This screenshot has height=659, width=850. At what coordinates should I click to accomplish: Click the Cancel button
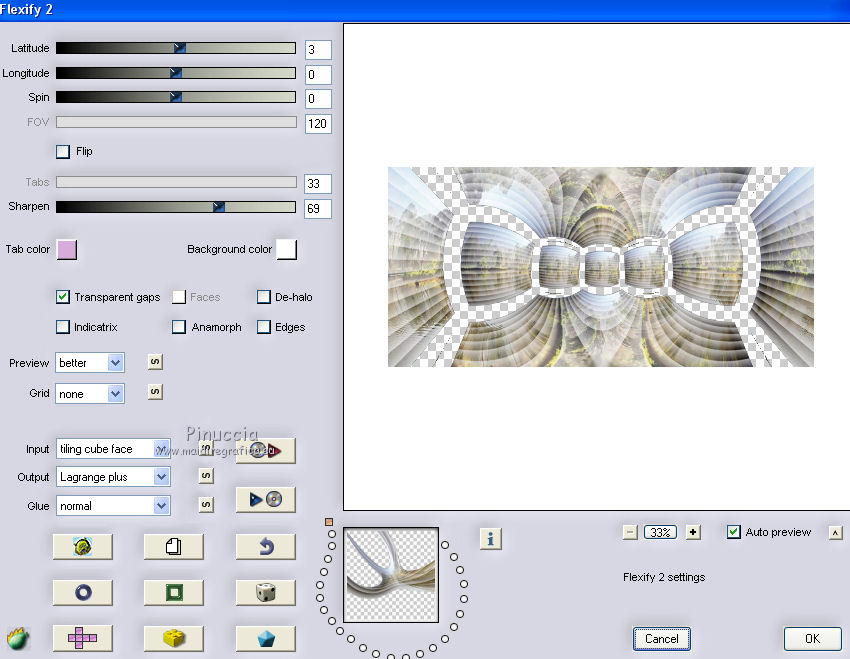point(661,638)
